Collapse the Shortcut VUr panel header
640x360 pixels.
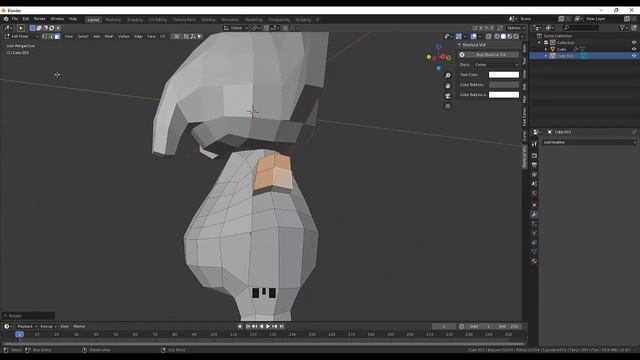pos(488,44)
